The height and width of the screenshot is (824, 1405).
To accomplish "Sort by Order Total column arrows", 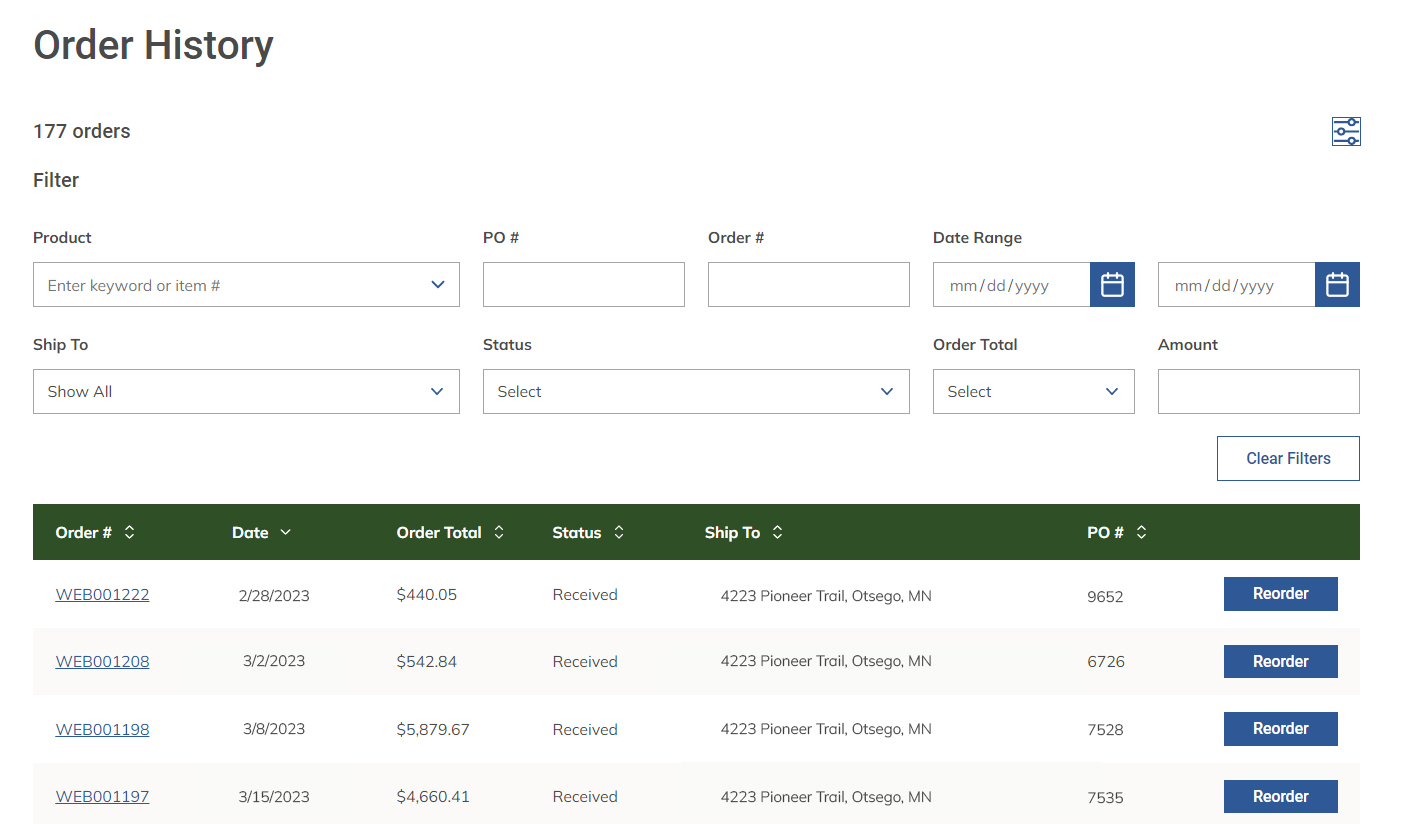I will tap(499, 533).
